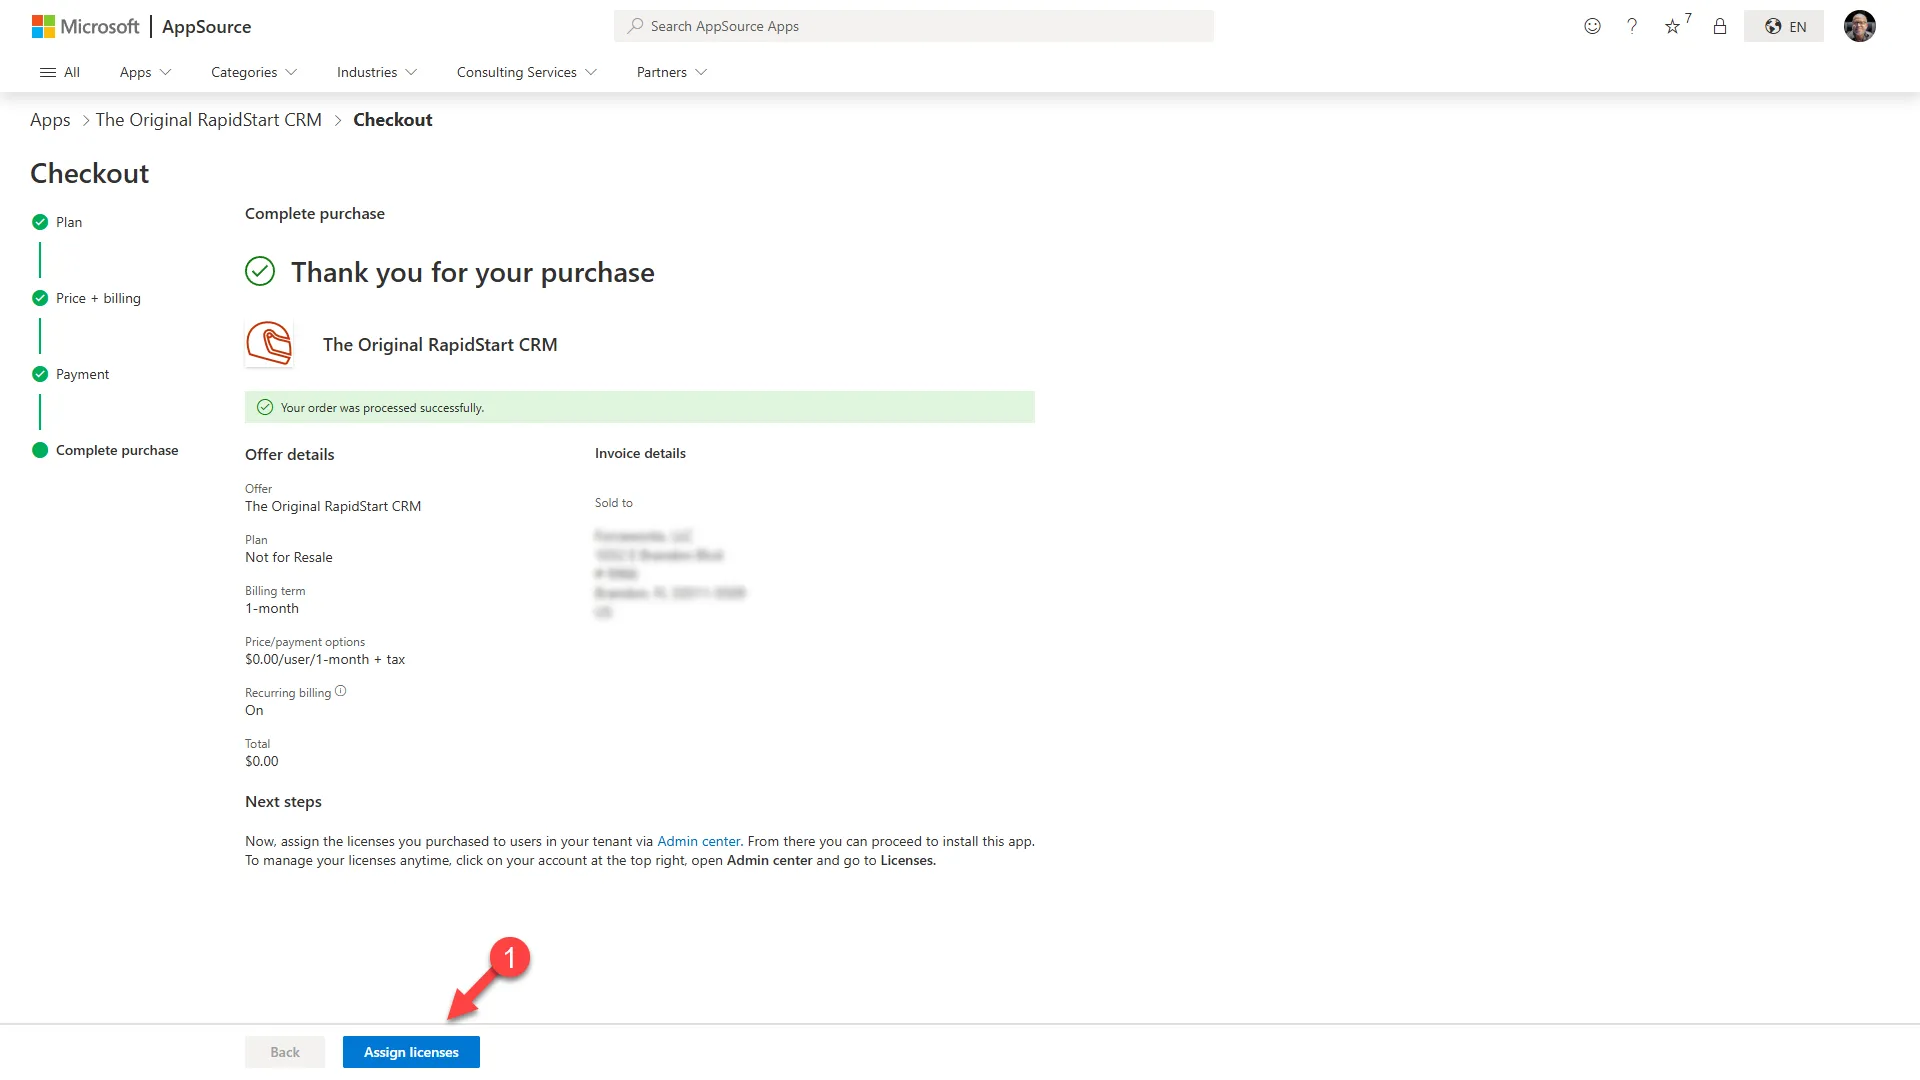Click the help question mark icon

(x=1632, y=26)
